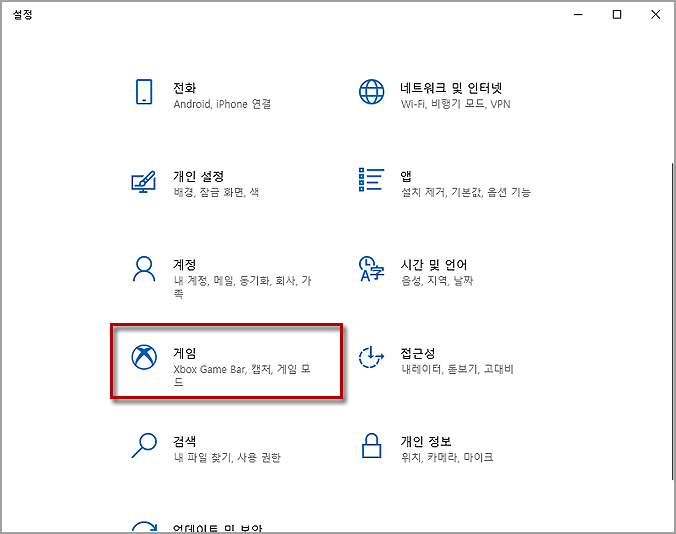
Task: Open 개인 설정 category title
Action: 198,176
